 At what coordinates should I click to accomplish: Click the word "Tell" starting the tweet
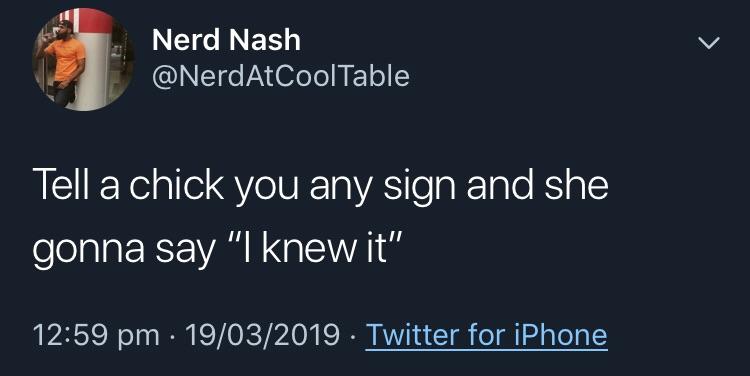click(x=62, y=186)
